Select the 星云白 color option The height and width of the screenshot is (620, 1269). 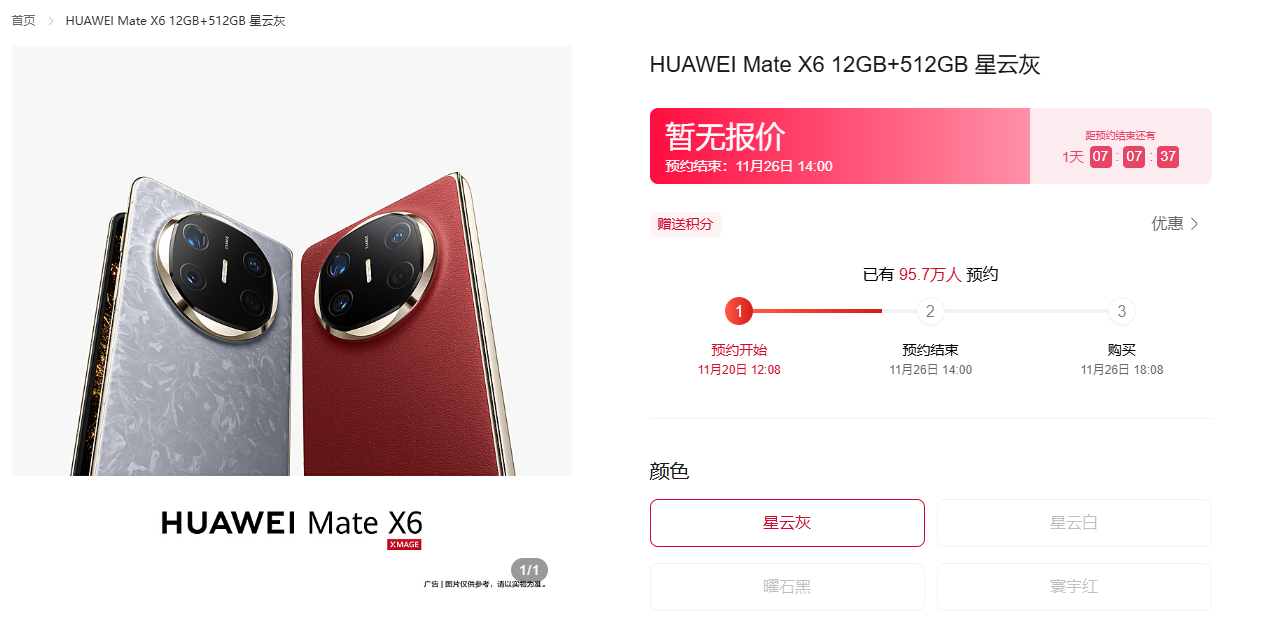pyautogui.click(x=1074, y=523)
